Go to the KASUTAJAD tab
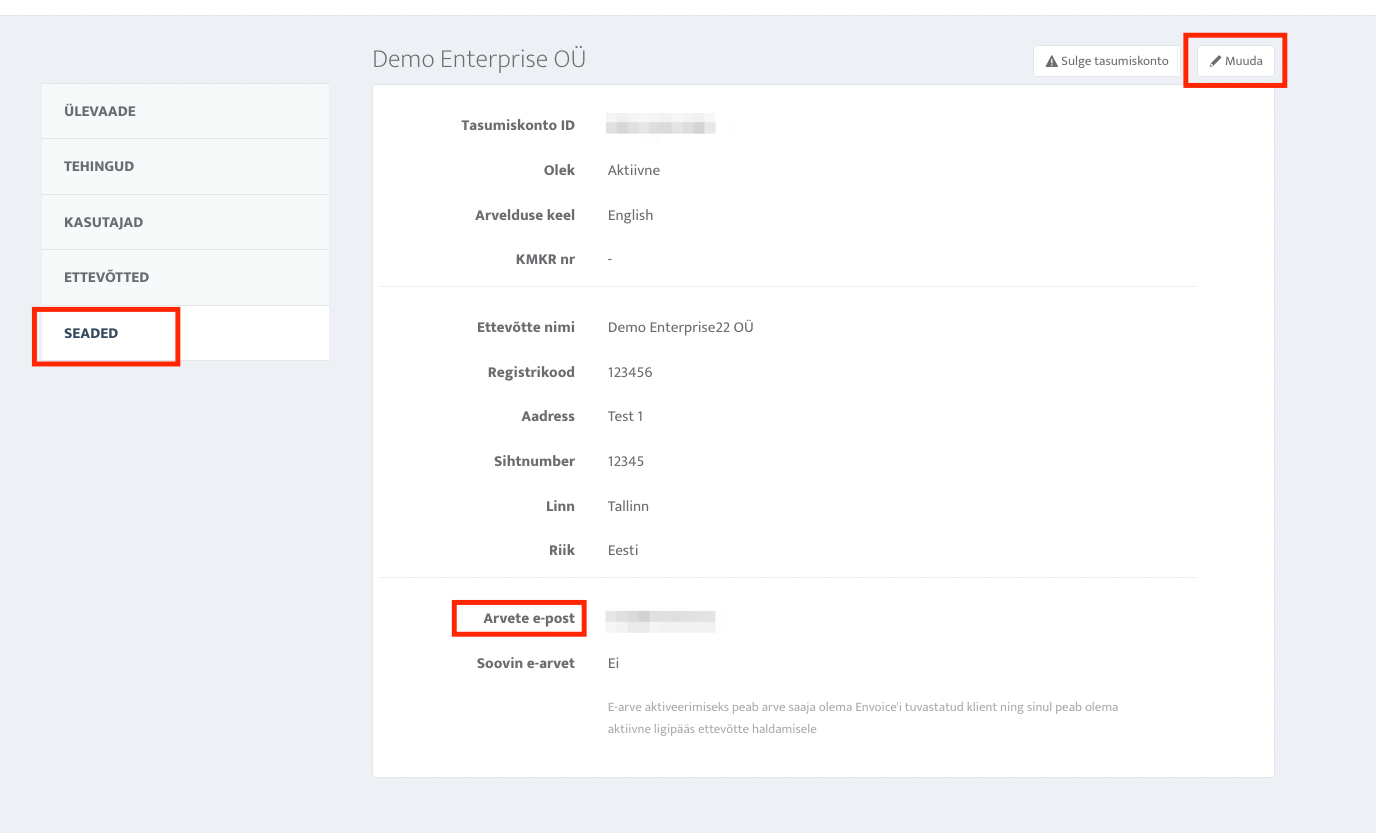 pos(103,222)
